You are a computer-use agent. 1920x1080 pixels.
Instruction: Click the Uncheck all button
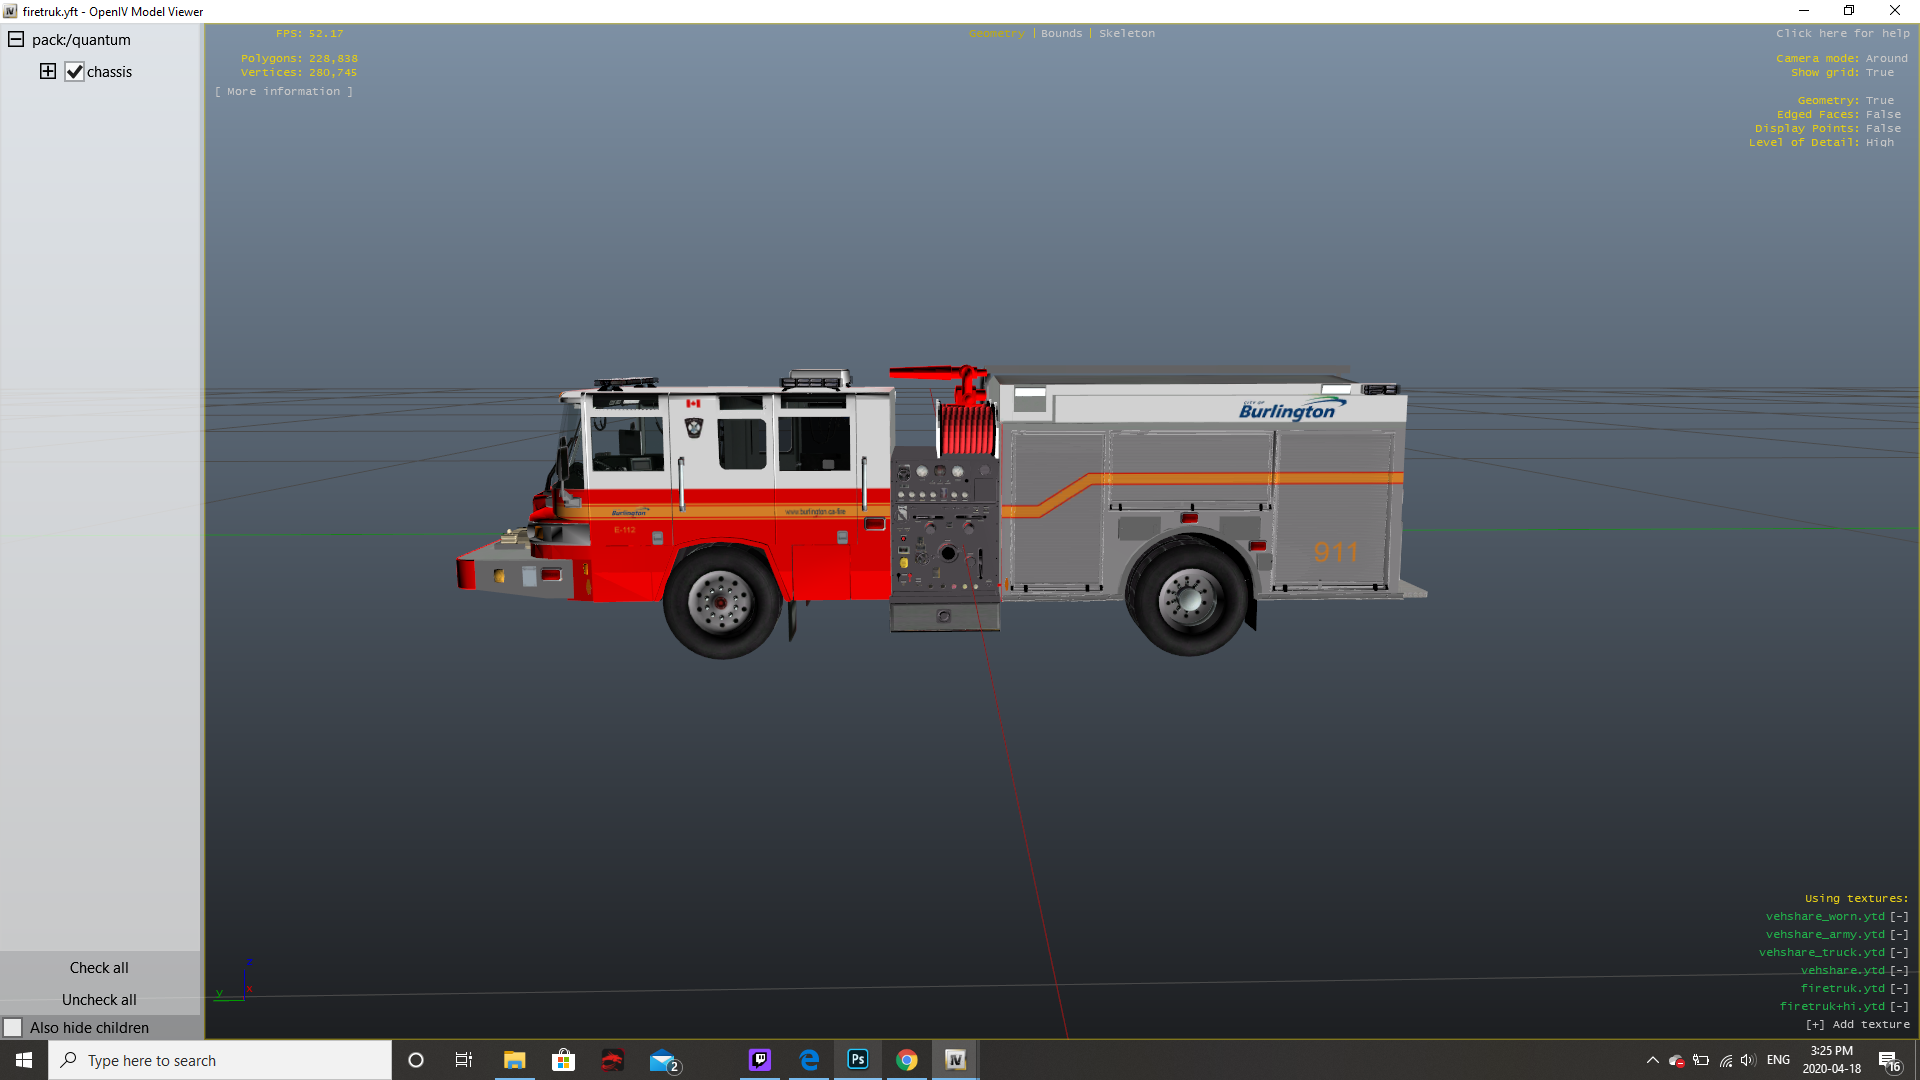(x=99, y=999)
